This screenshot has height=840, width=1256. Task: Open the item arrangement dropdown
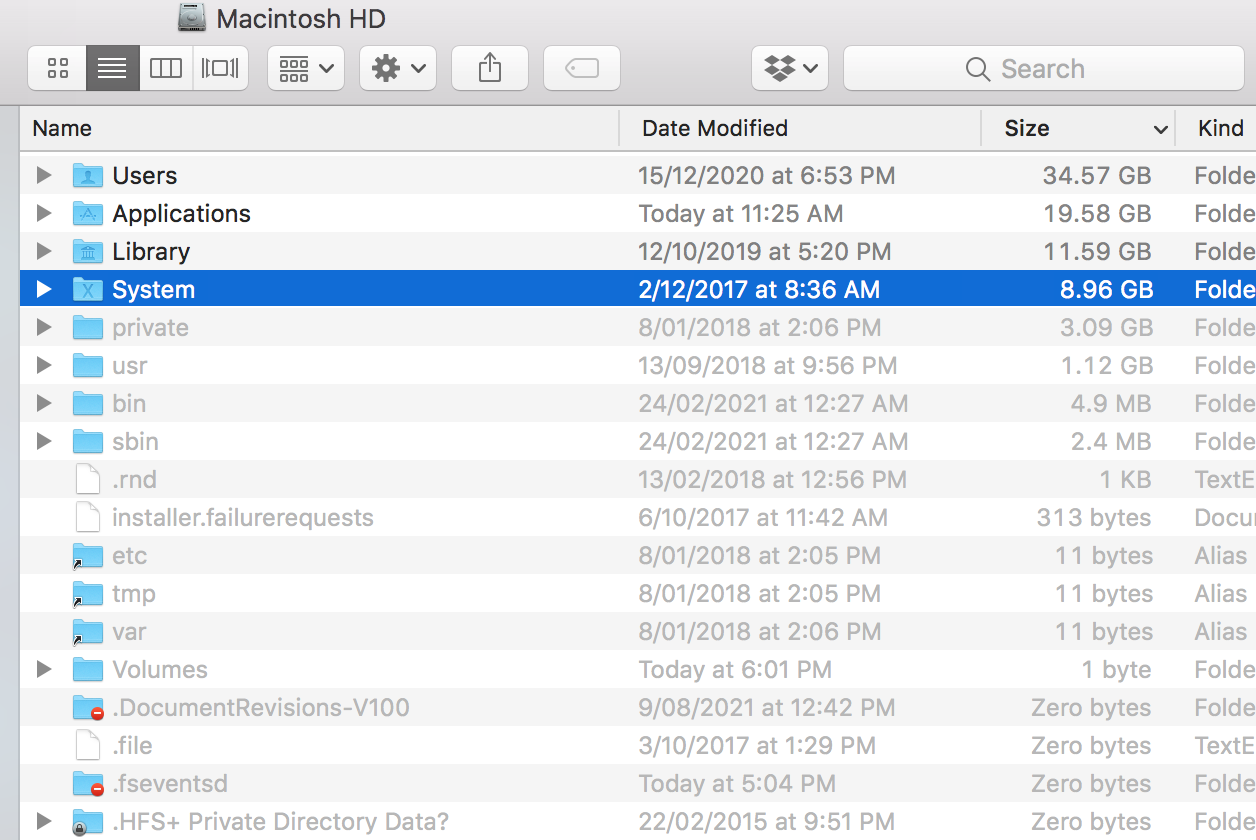pos(306,69)
